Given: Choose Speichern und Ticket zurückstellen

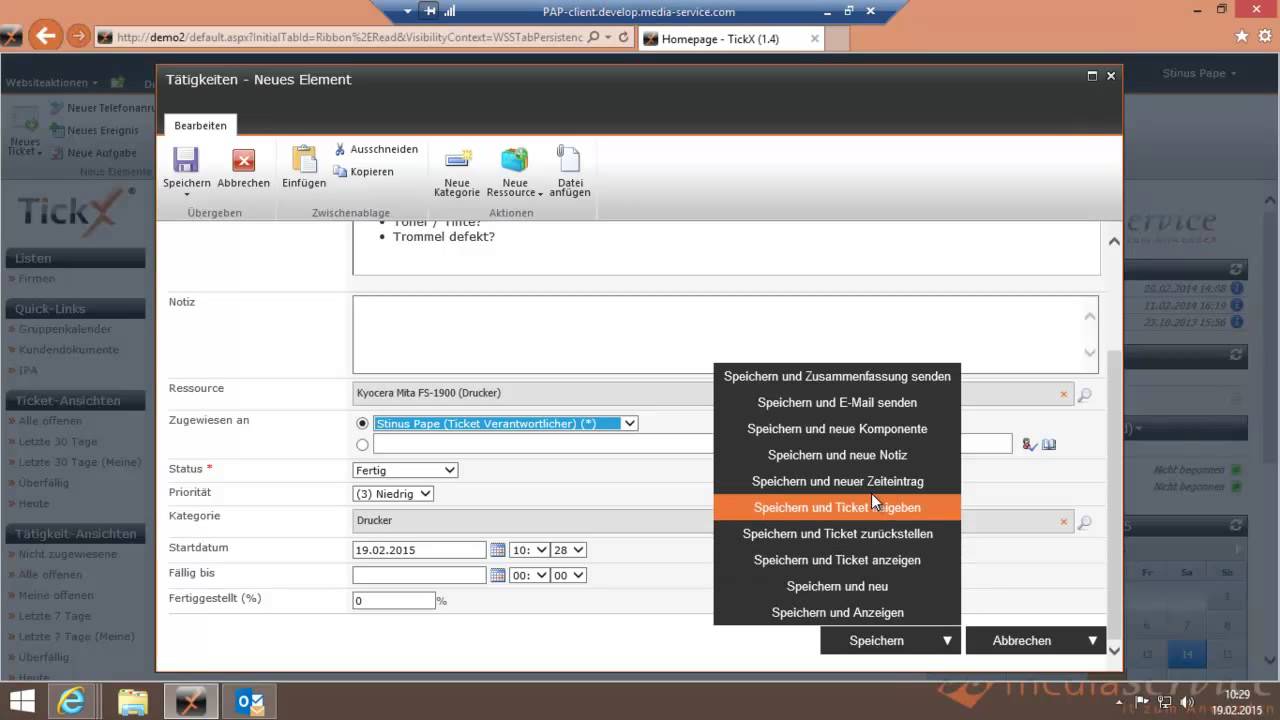Looking at the screenshot, I should tap(837, 534).
